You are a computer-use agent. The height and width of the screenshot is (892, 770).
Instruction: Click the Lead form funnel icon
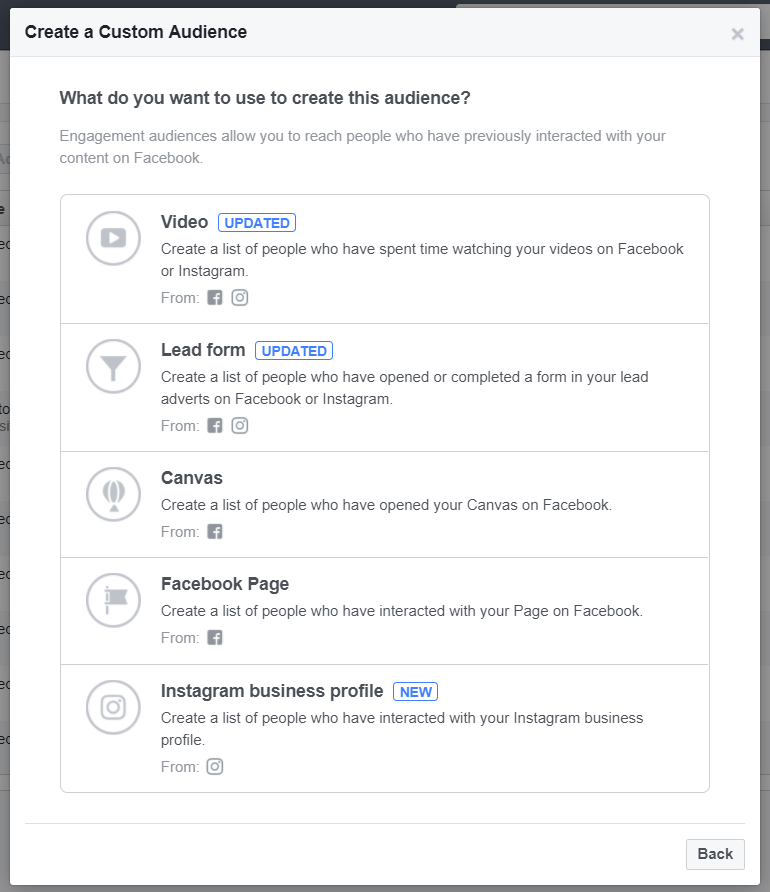[113, 366]
